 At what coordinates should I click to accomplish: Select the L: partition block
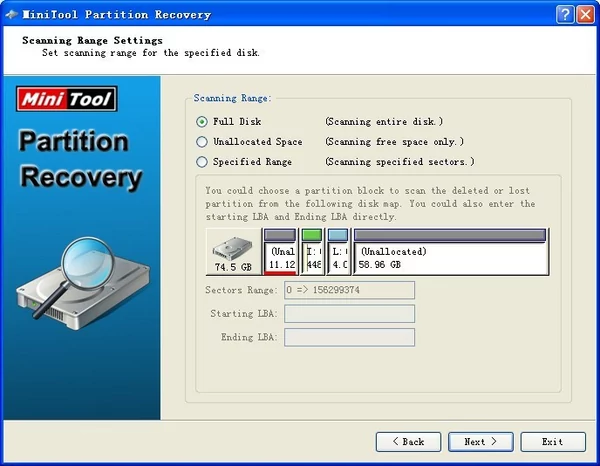coord(338,252)
